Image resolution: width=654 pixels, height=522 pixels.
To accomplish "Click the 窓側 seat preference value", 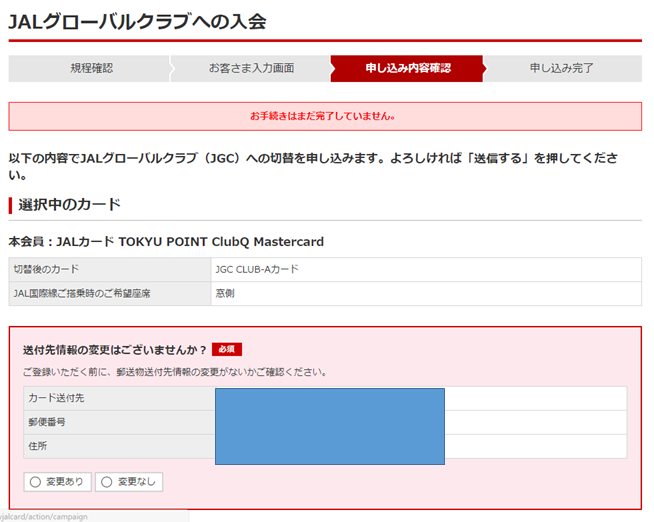I will pyautogui.click(x=225, y=294).
